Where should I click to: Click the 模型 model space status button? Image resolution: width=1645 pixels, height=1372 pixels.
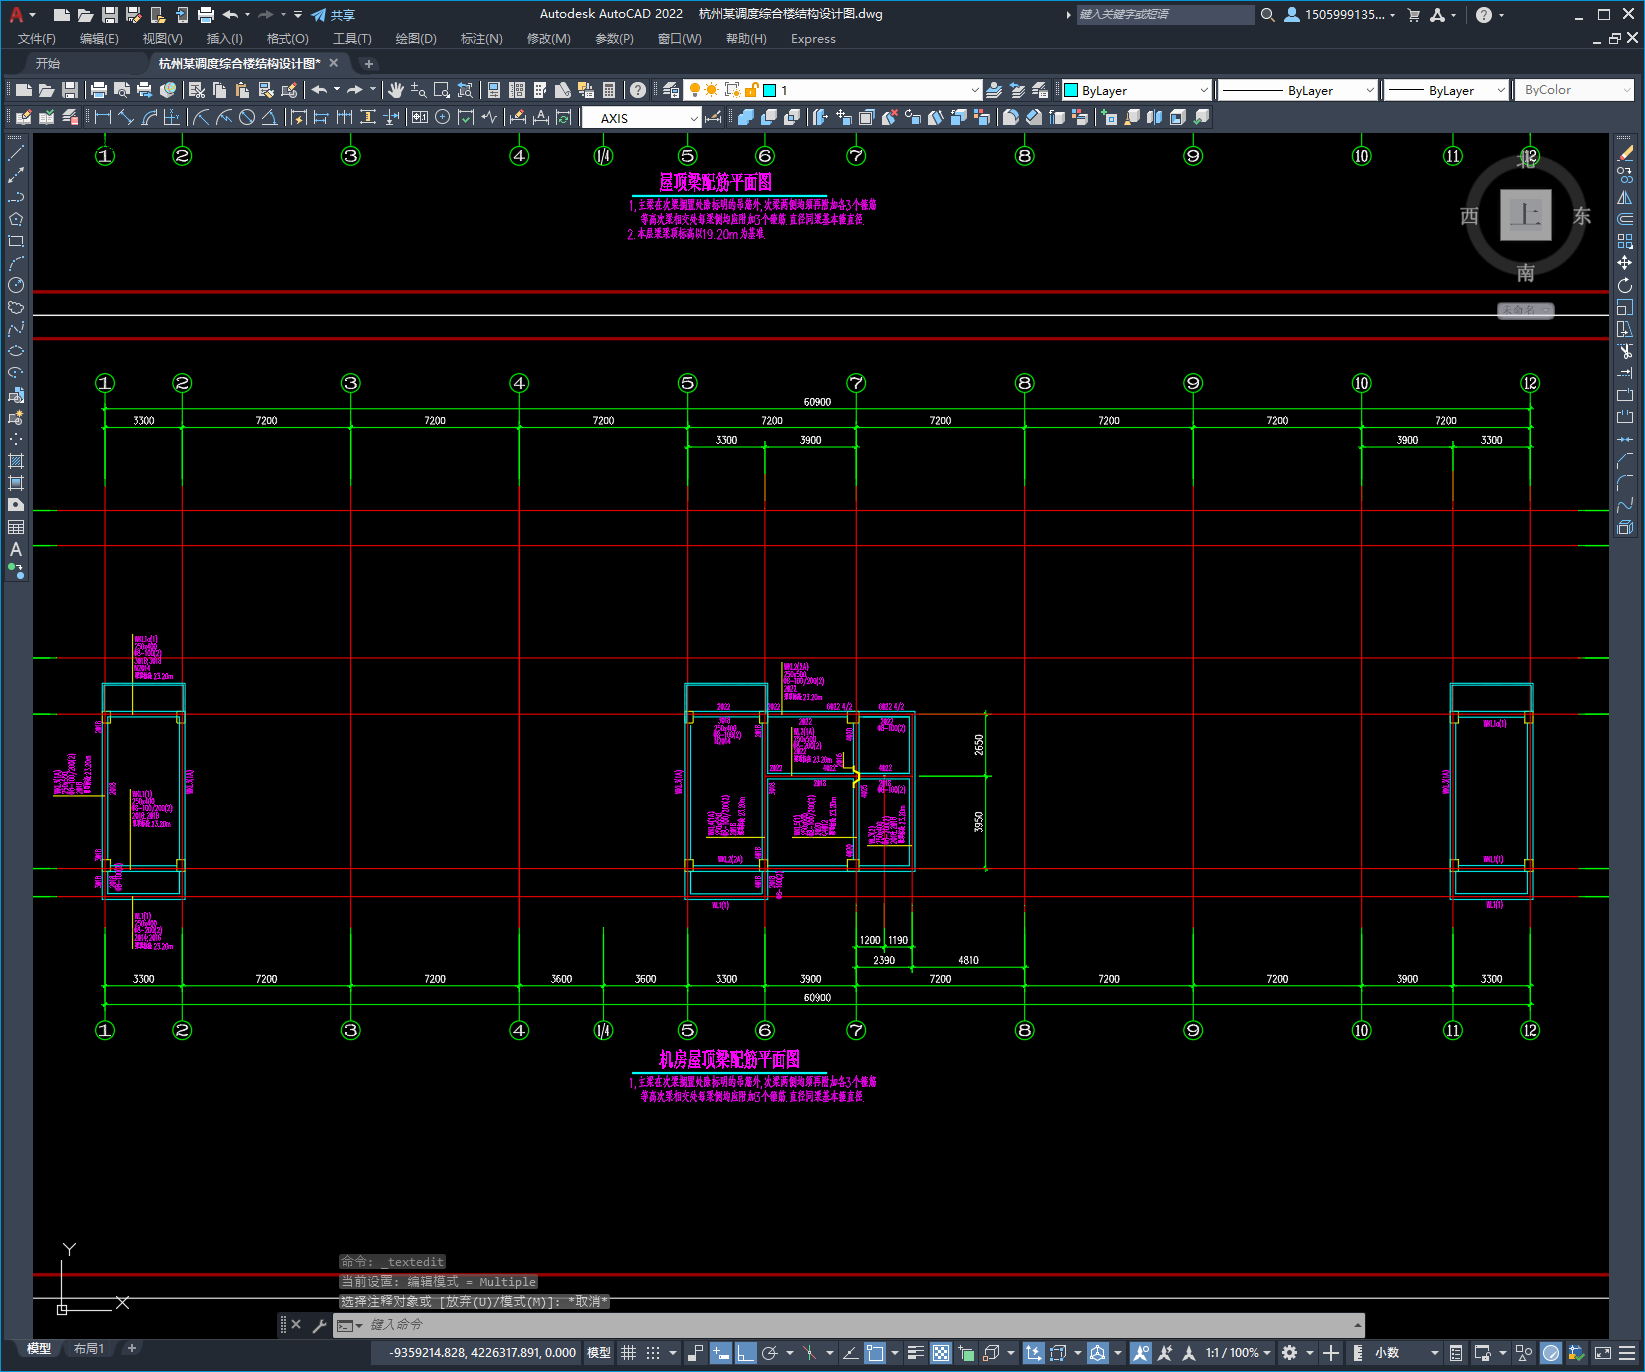599,1353
